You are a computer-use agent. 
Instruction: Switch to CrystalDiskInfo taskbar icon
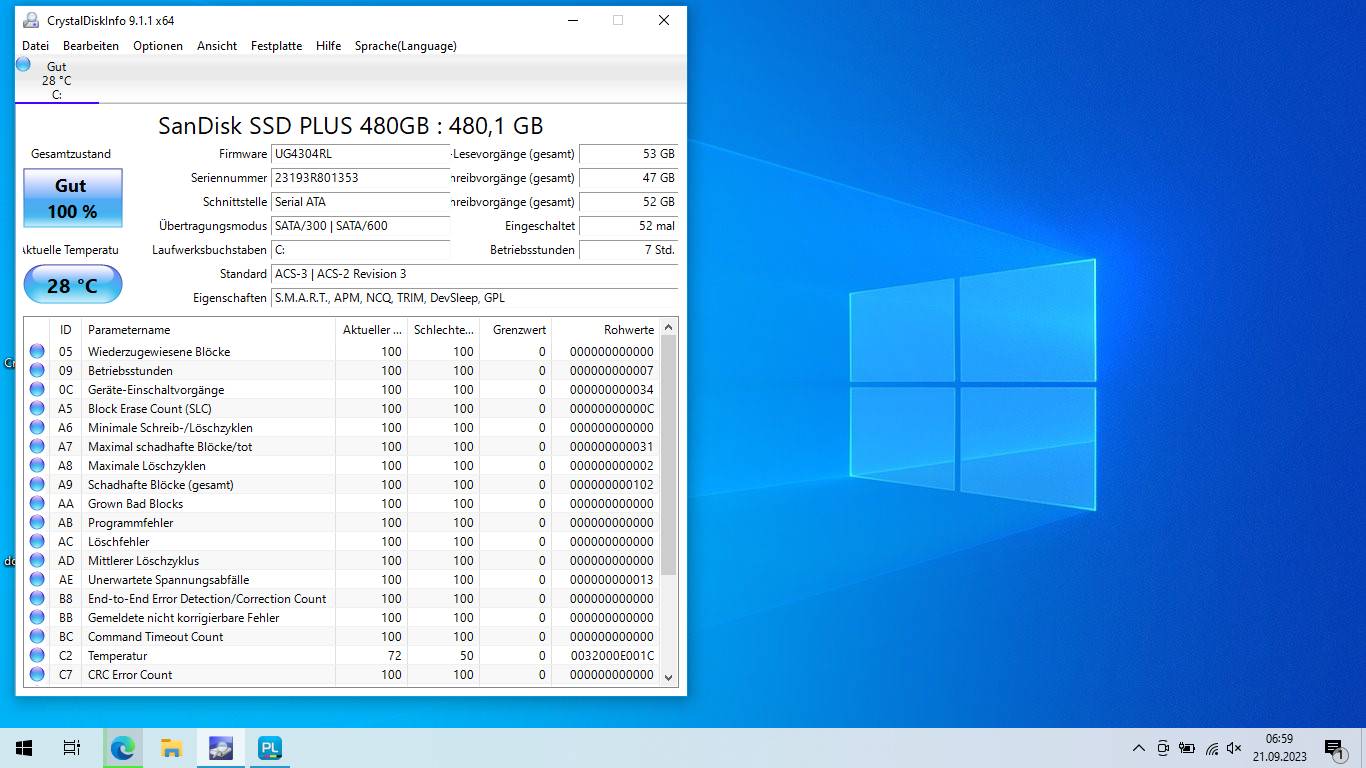click(221, 748)
